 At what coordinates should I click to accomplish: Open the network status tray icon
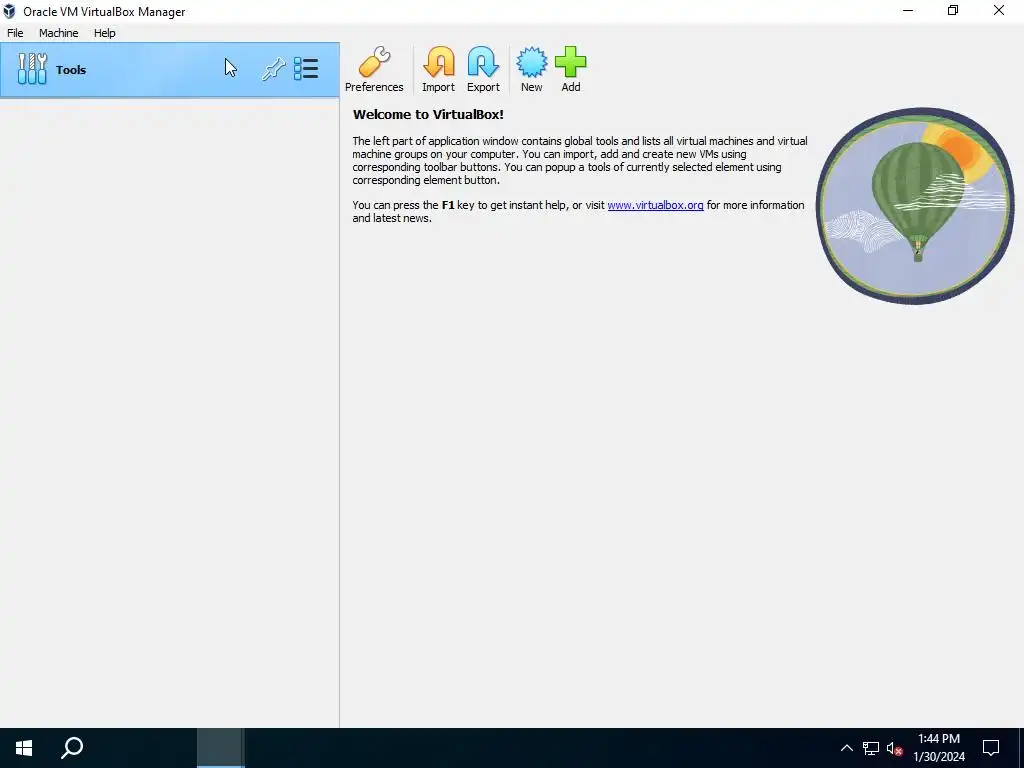click(871, 748)
